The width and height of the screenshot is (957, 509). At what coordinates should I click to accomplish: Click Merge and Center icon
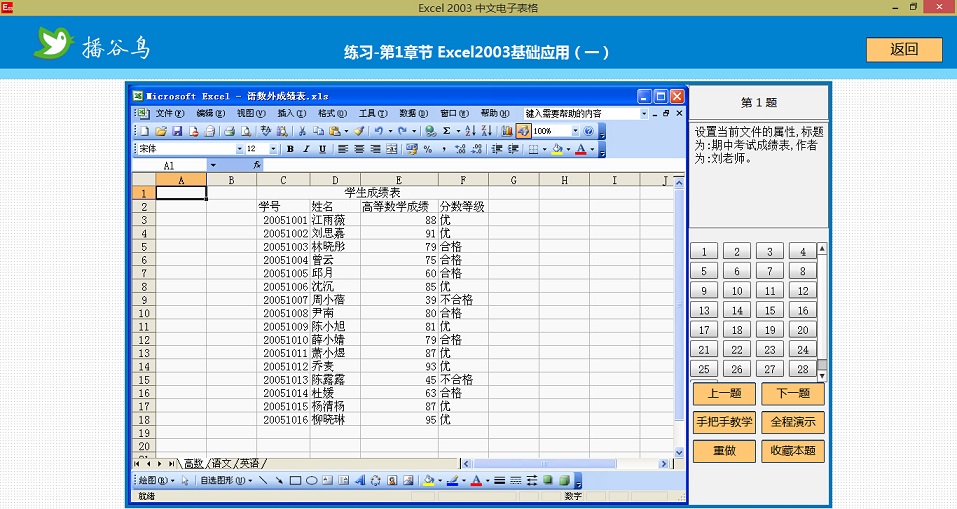coord(392,149)
